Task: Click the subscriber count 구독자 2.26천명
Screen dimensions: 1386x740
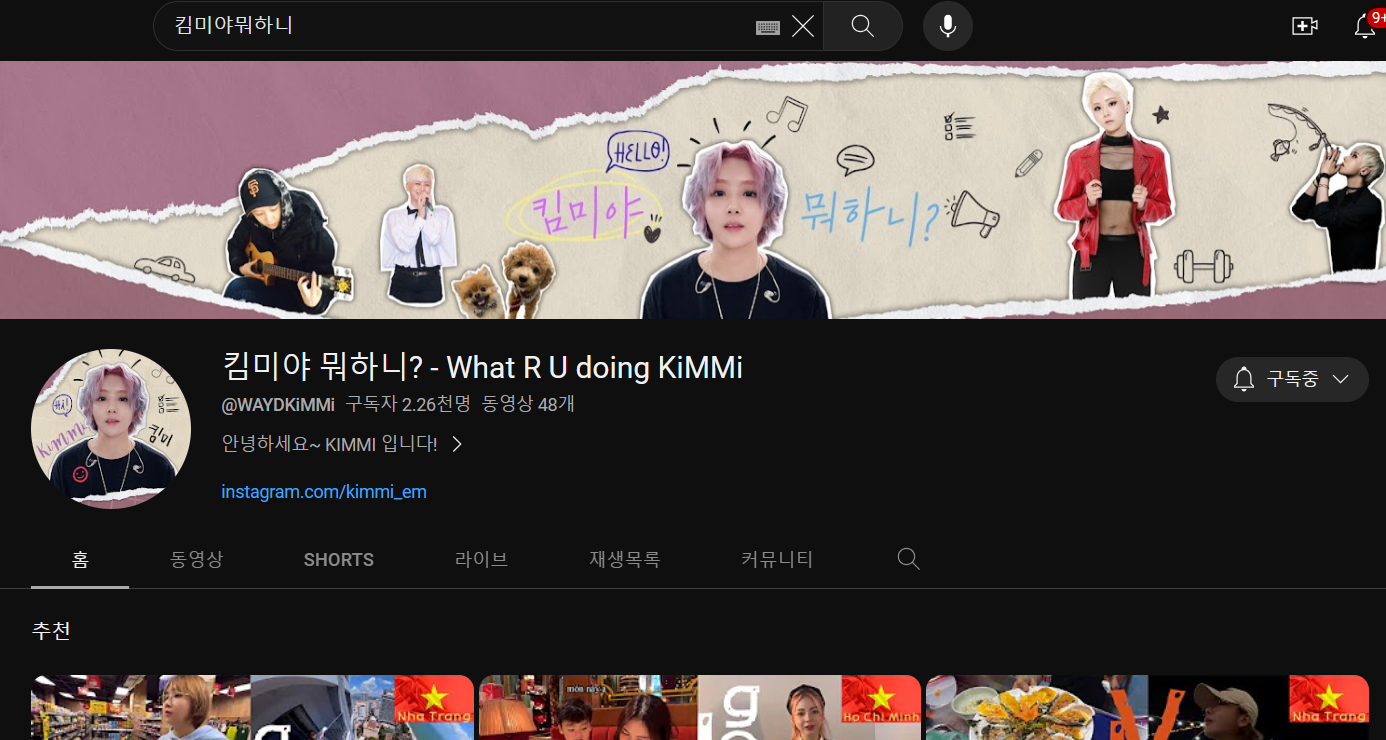Action: (408, 405)
